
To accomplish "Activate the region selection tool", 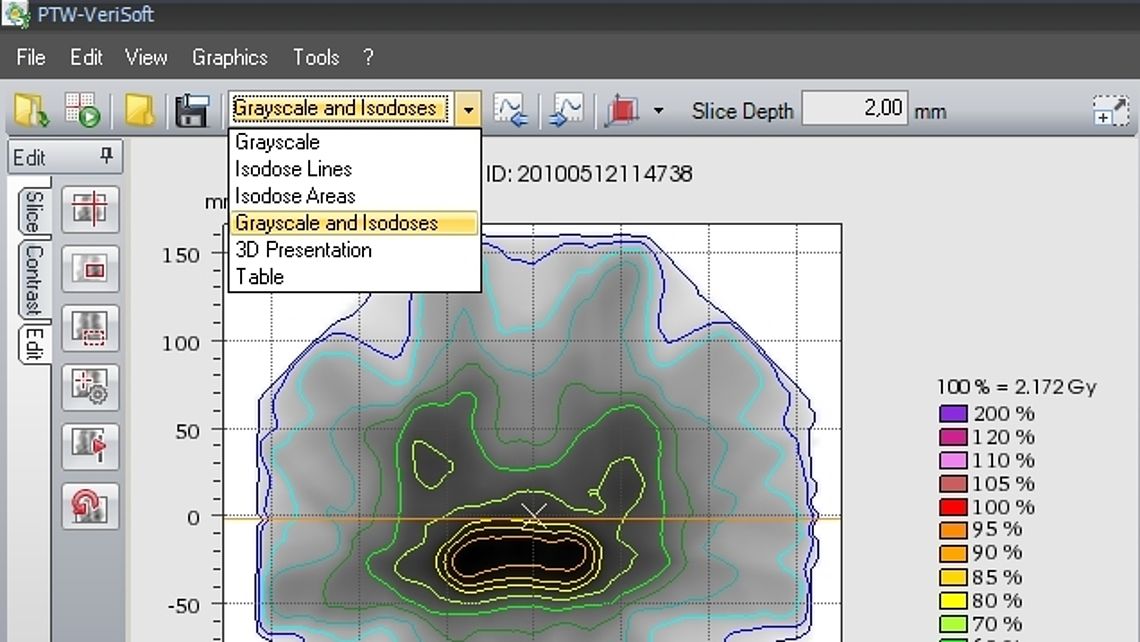I will pos(90,329).
